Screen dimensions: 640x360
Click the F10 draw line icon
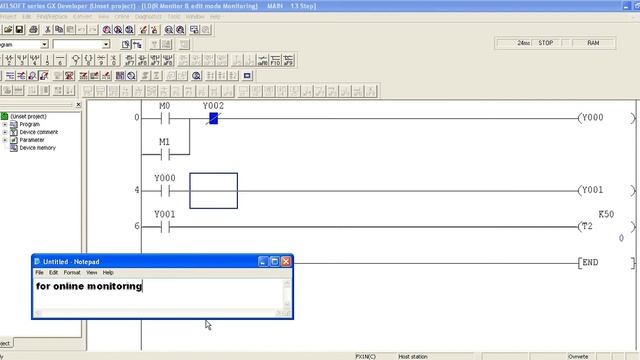276,60
